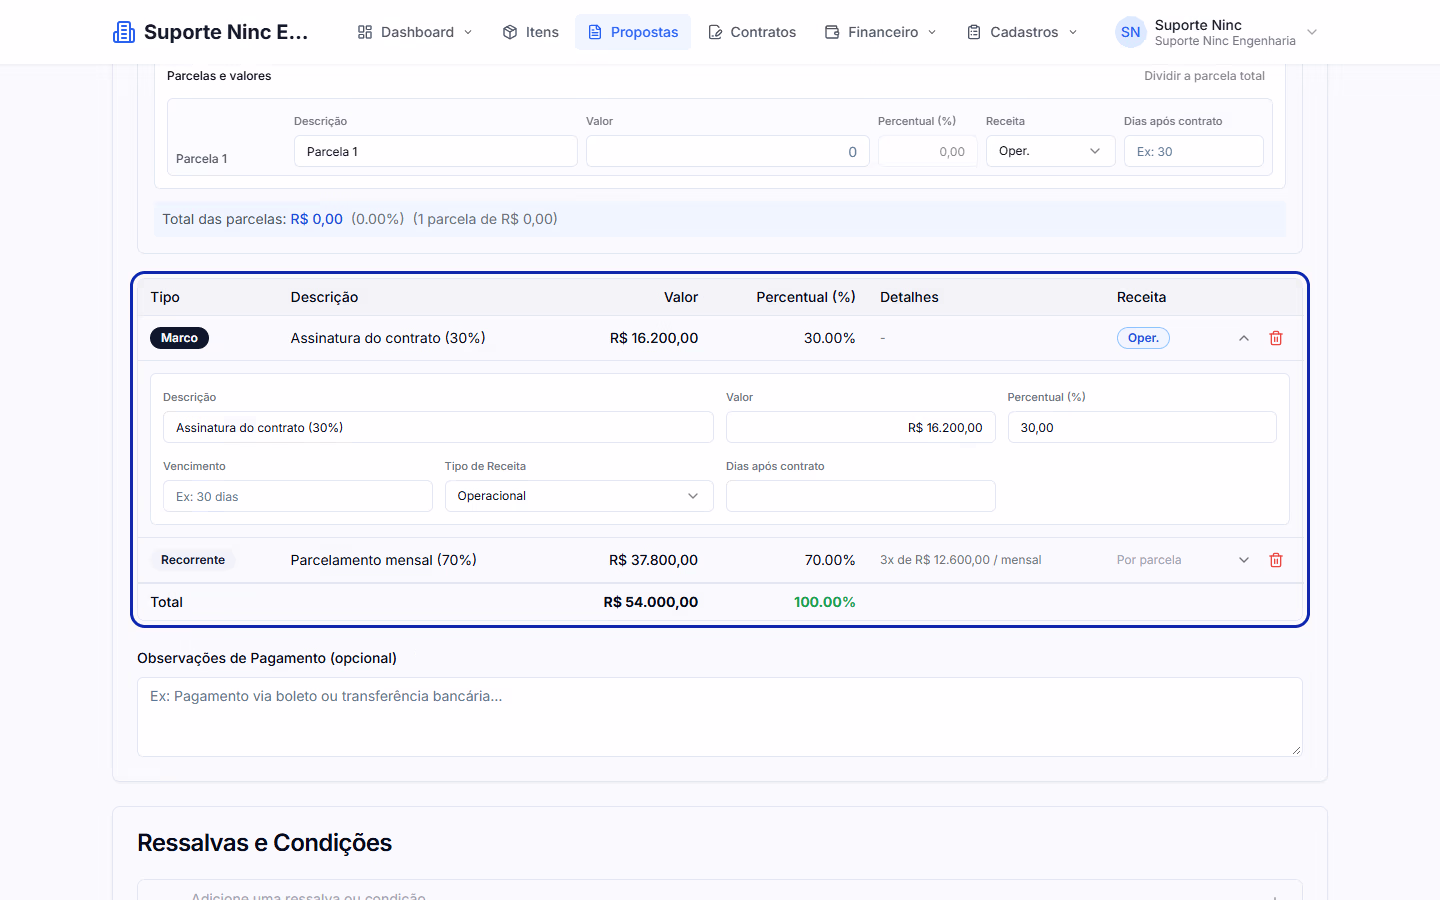Expand the Parcelamento mensal row
The width and height of the screenshot is (1440, 900).
click(1244, 560)
